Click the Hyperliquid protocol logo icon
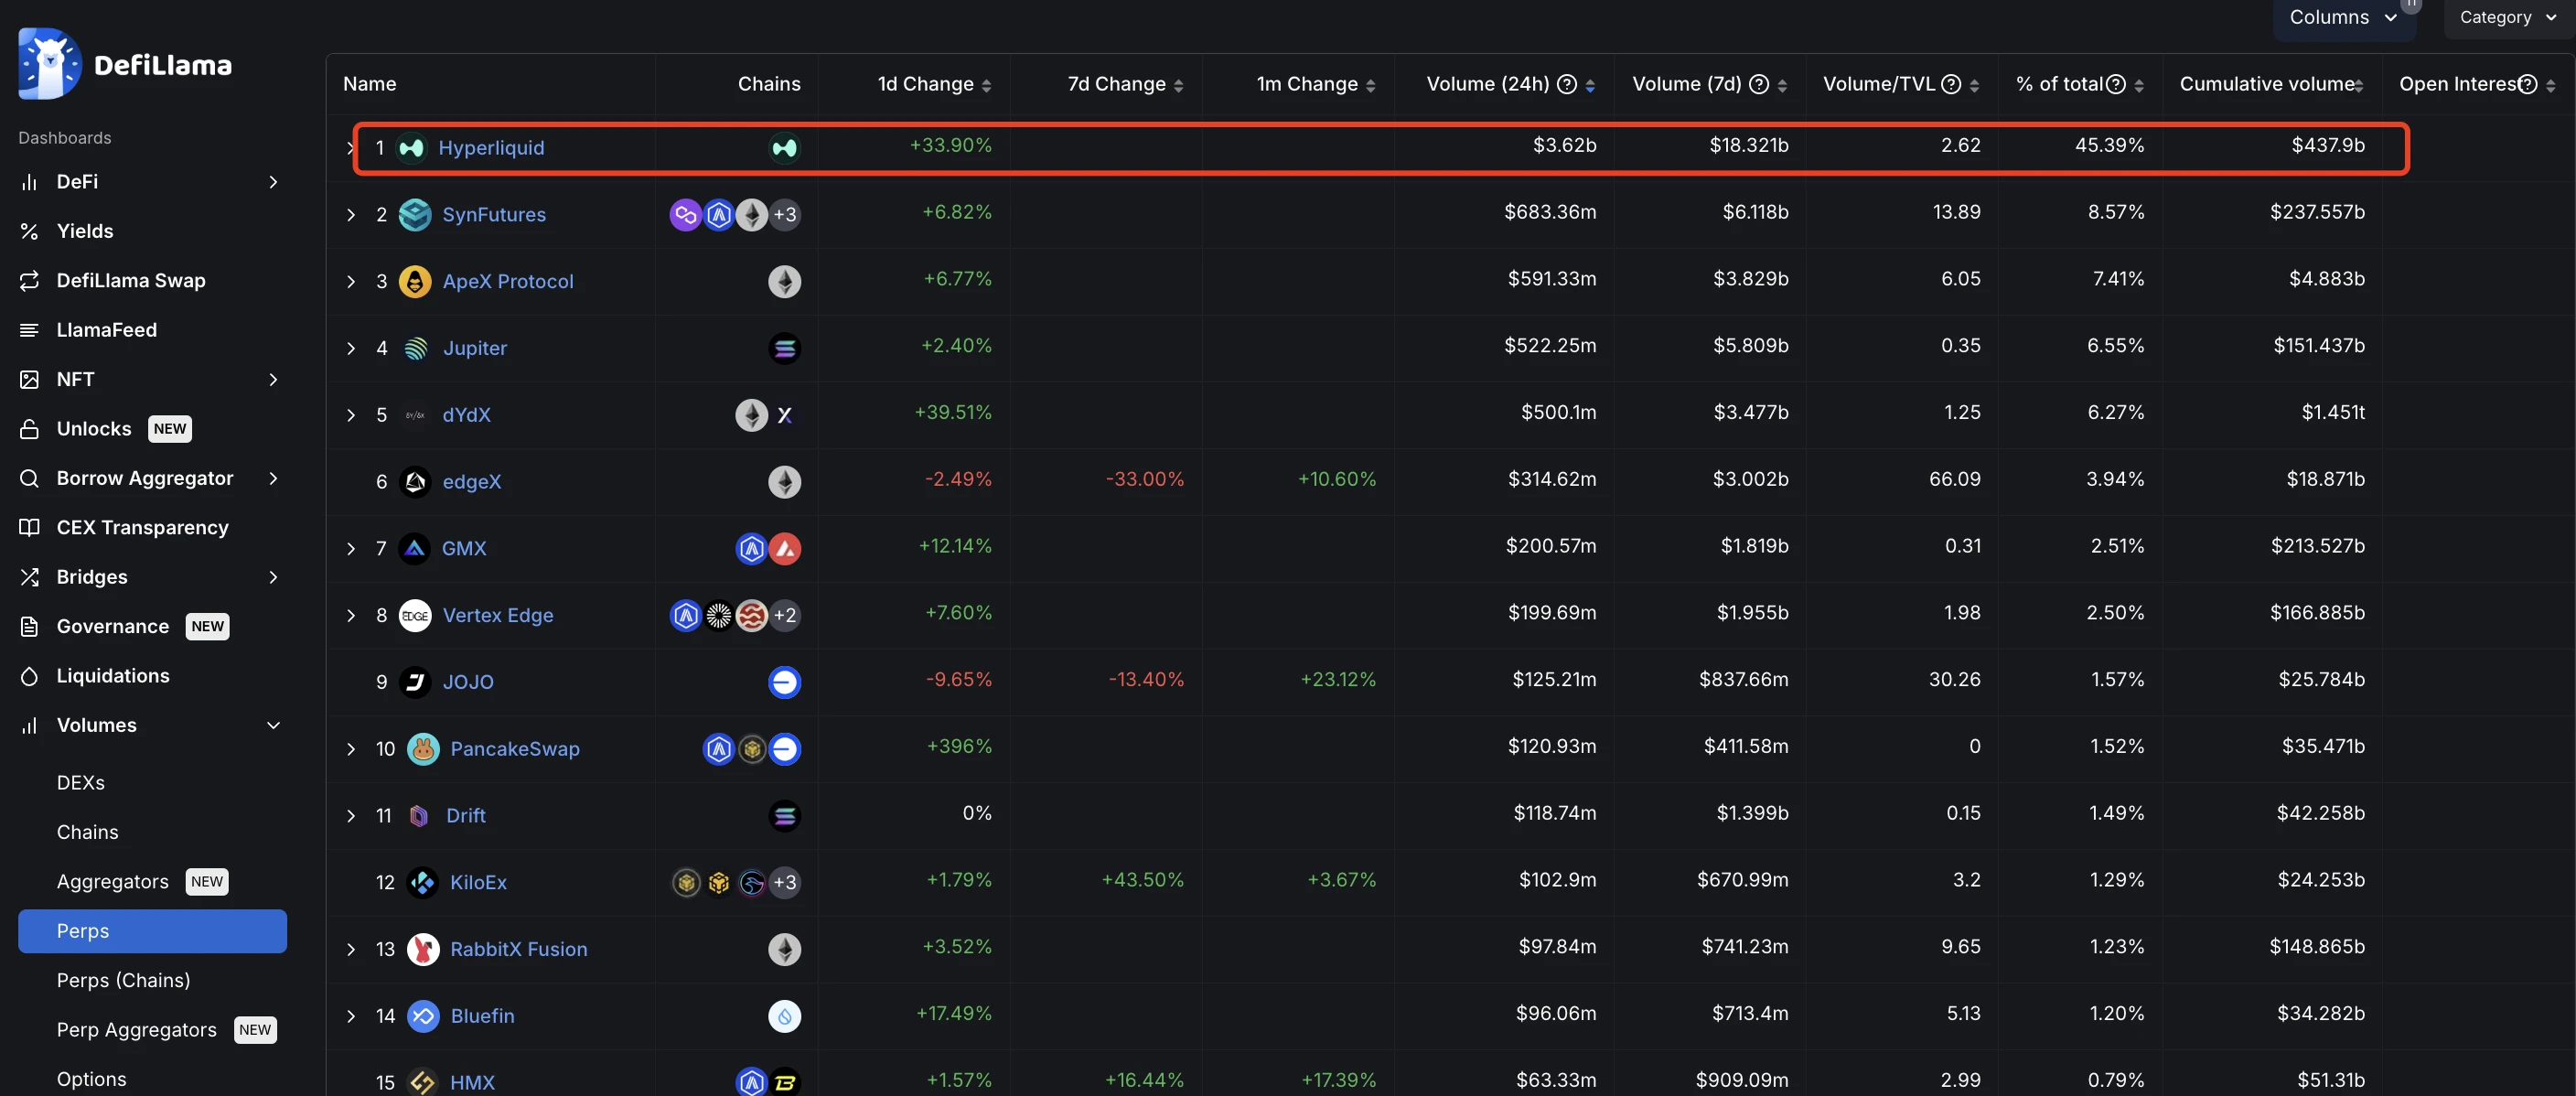The image size is (2576, 1096). click(x=411, y=148)
